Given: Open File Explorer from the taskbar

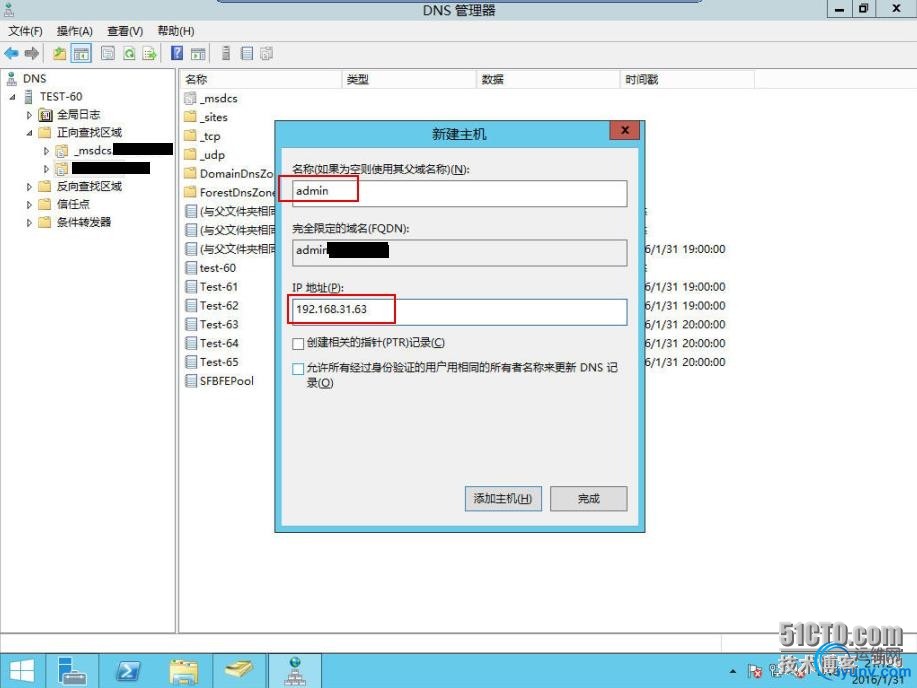Looking at the screenshot, I should [184, 671].
